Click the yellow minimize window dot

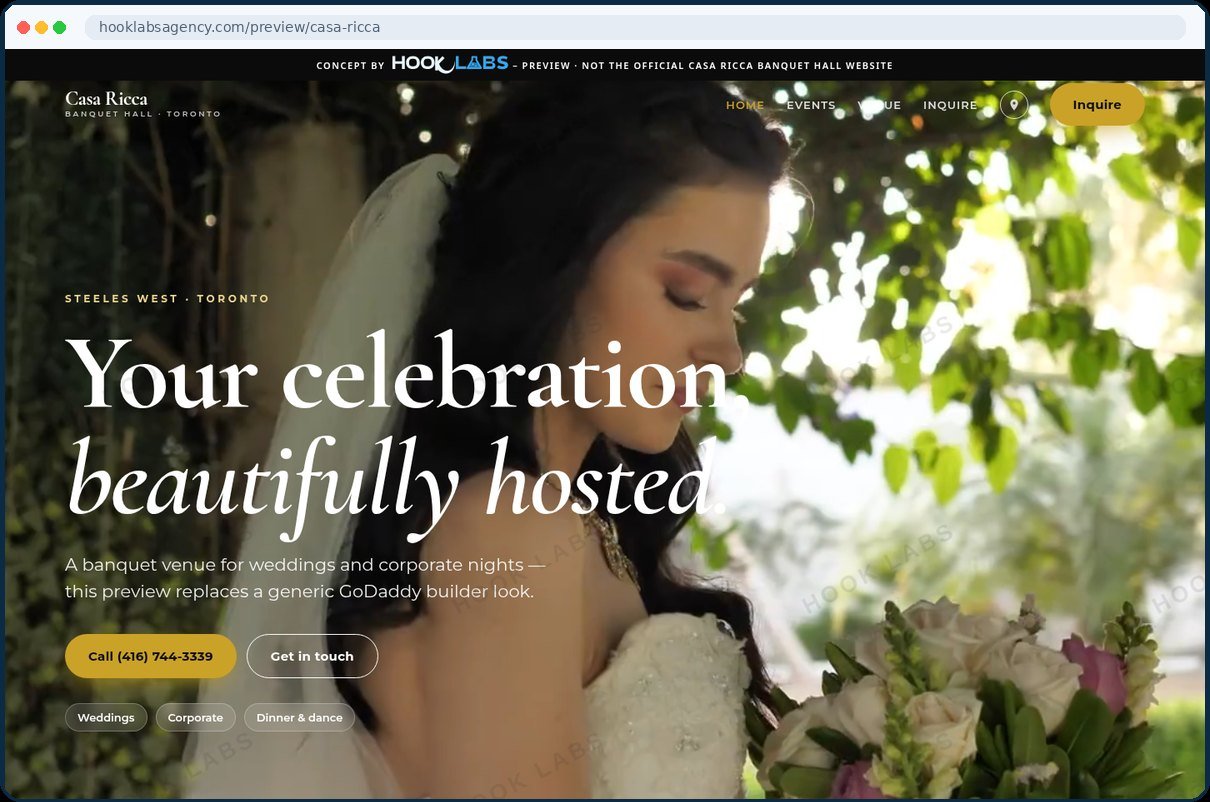pos(41,27)
